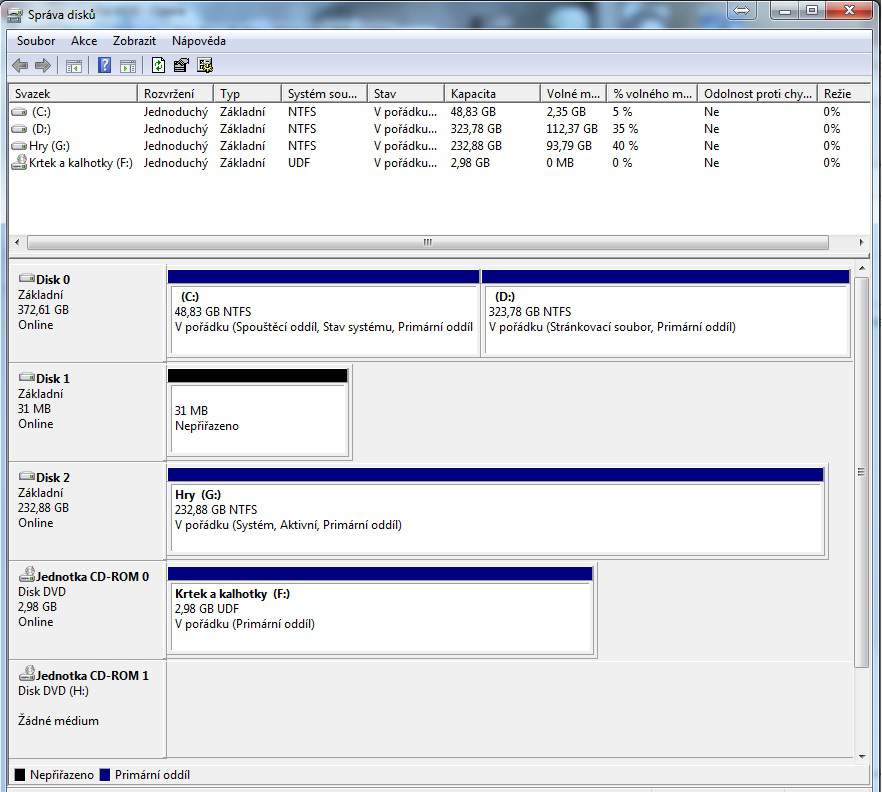The width and height of the screenshot is (882, 792).
Task: Open the Nápověda menu
Action: 198,41
